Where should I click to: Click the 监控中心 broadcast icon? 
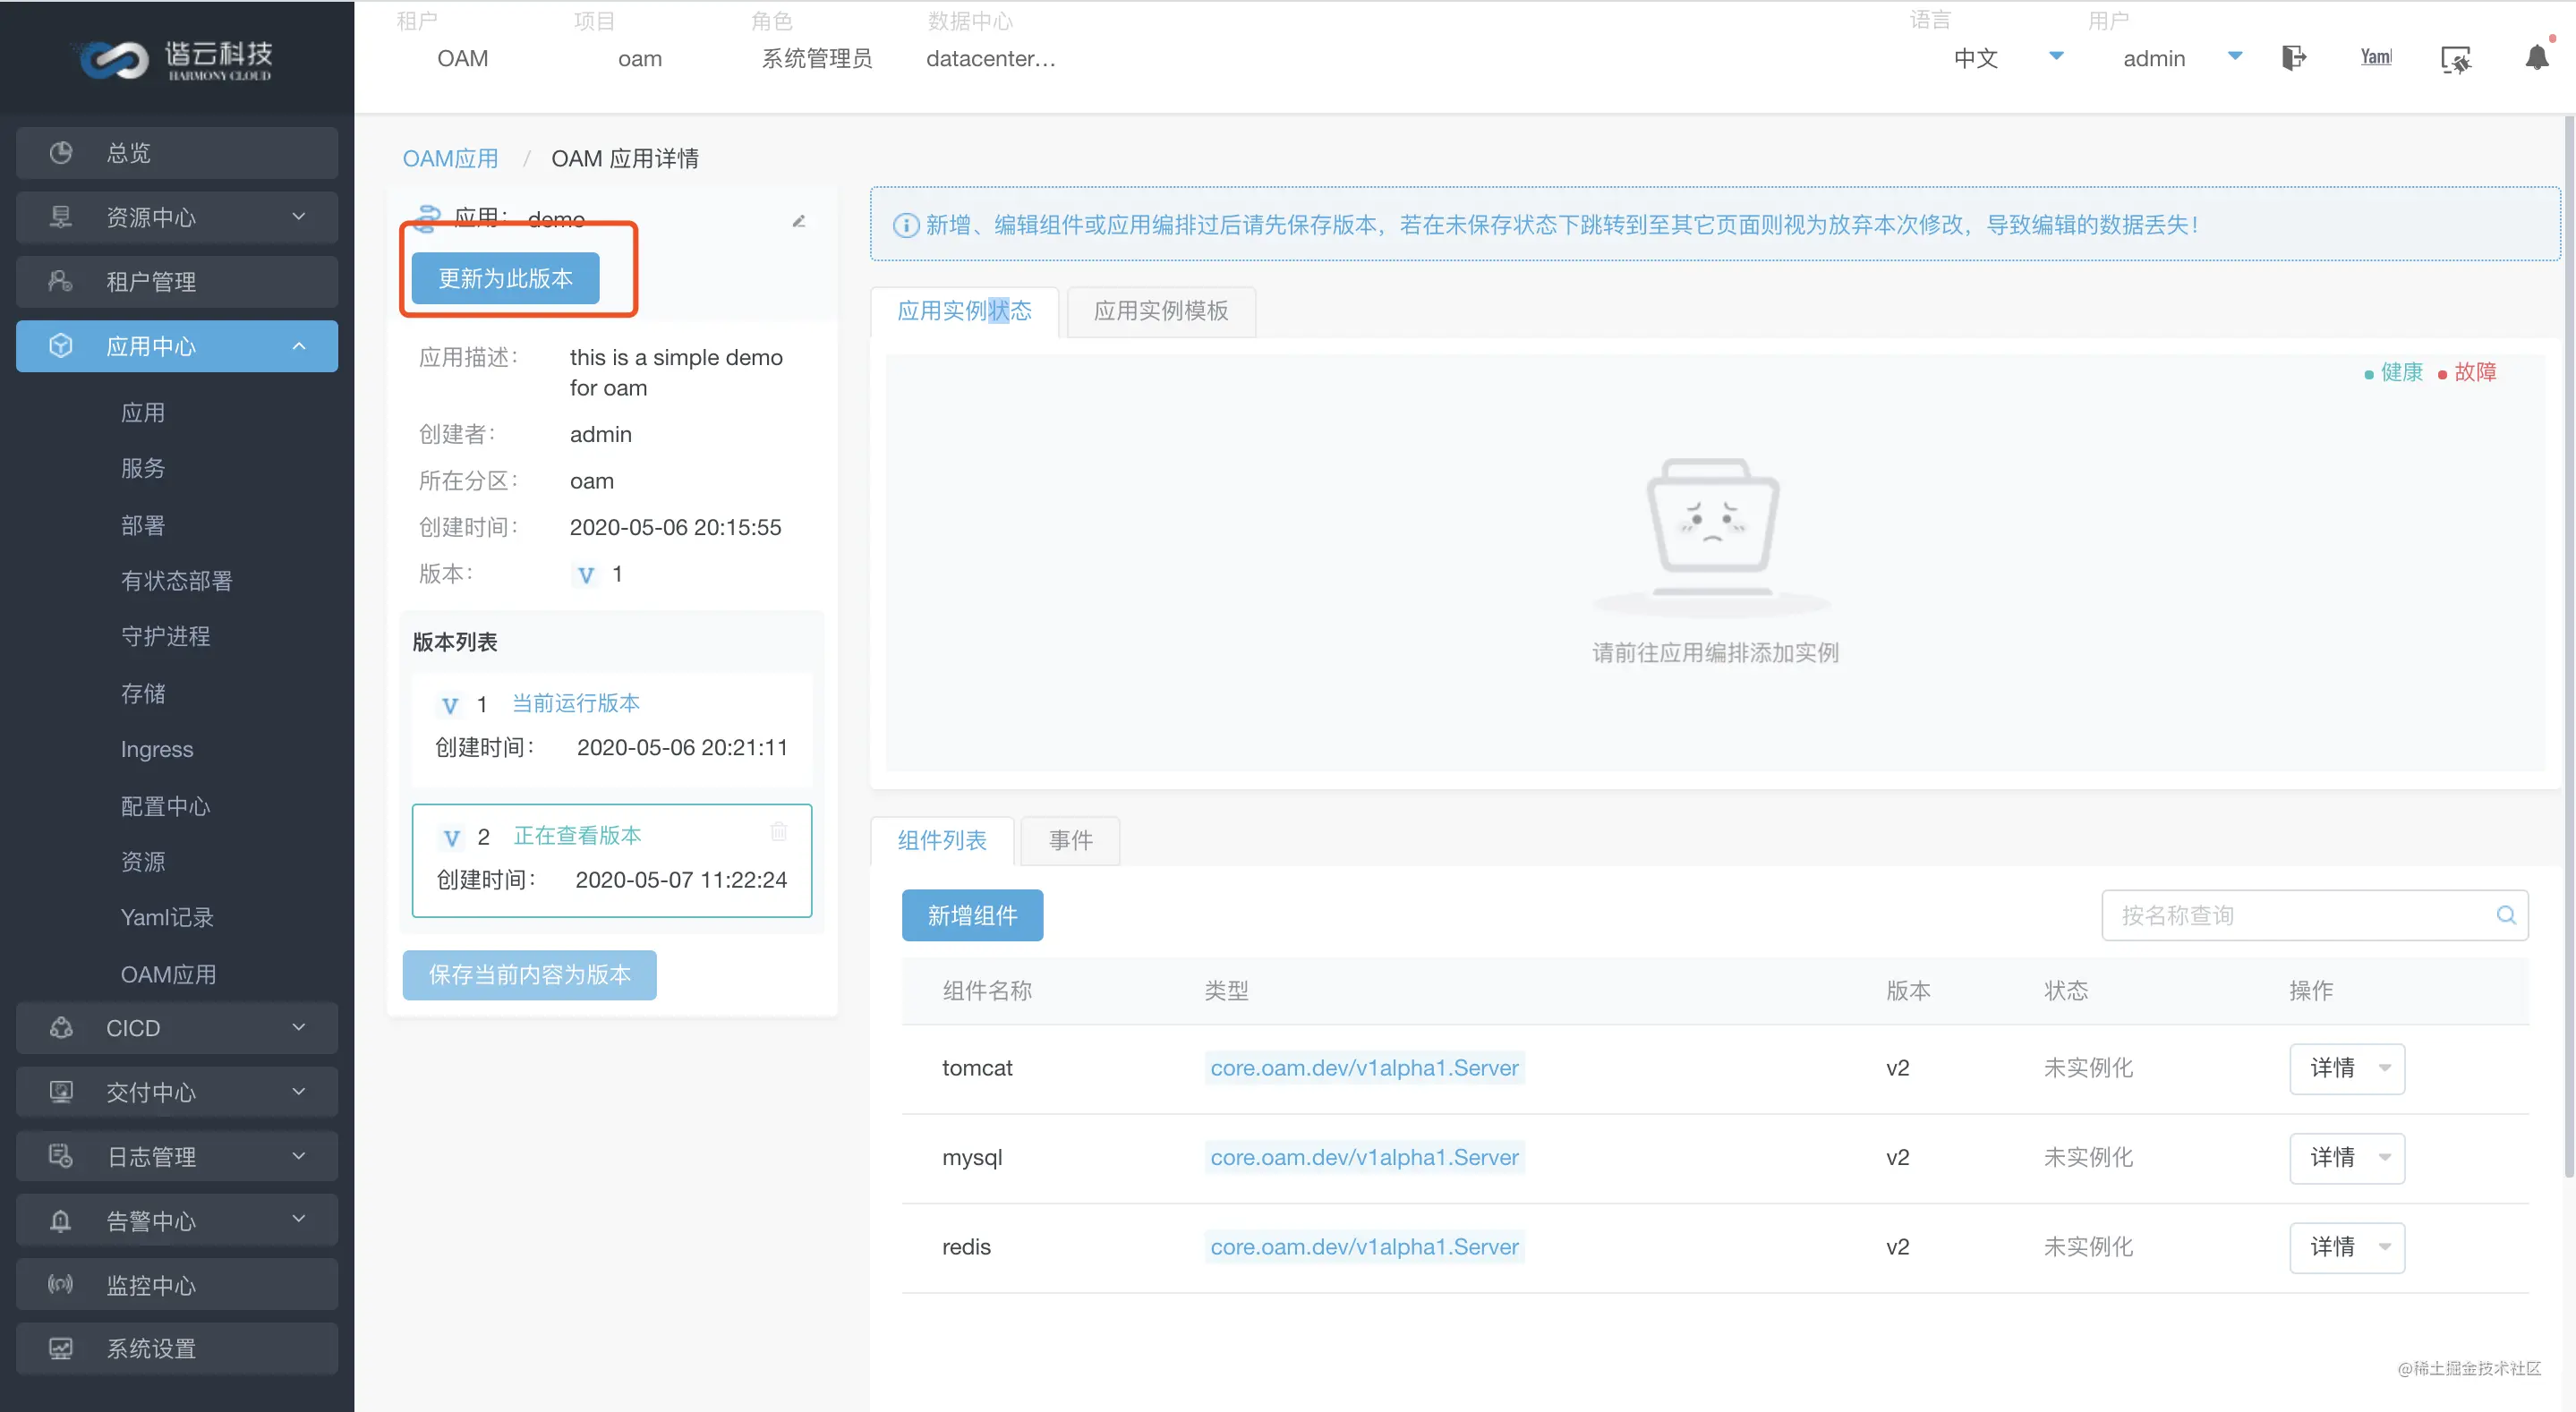click(61, 1284)
